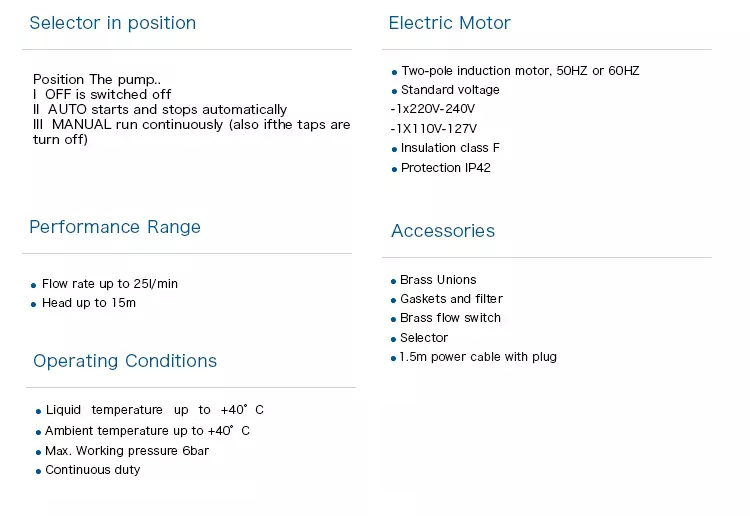Click the flow rate 25l/min bullet

click(110, 284)
